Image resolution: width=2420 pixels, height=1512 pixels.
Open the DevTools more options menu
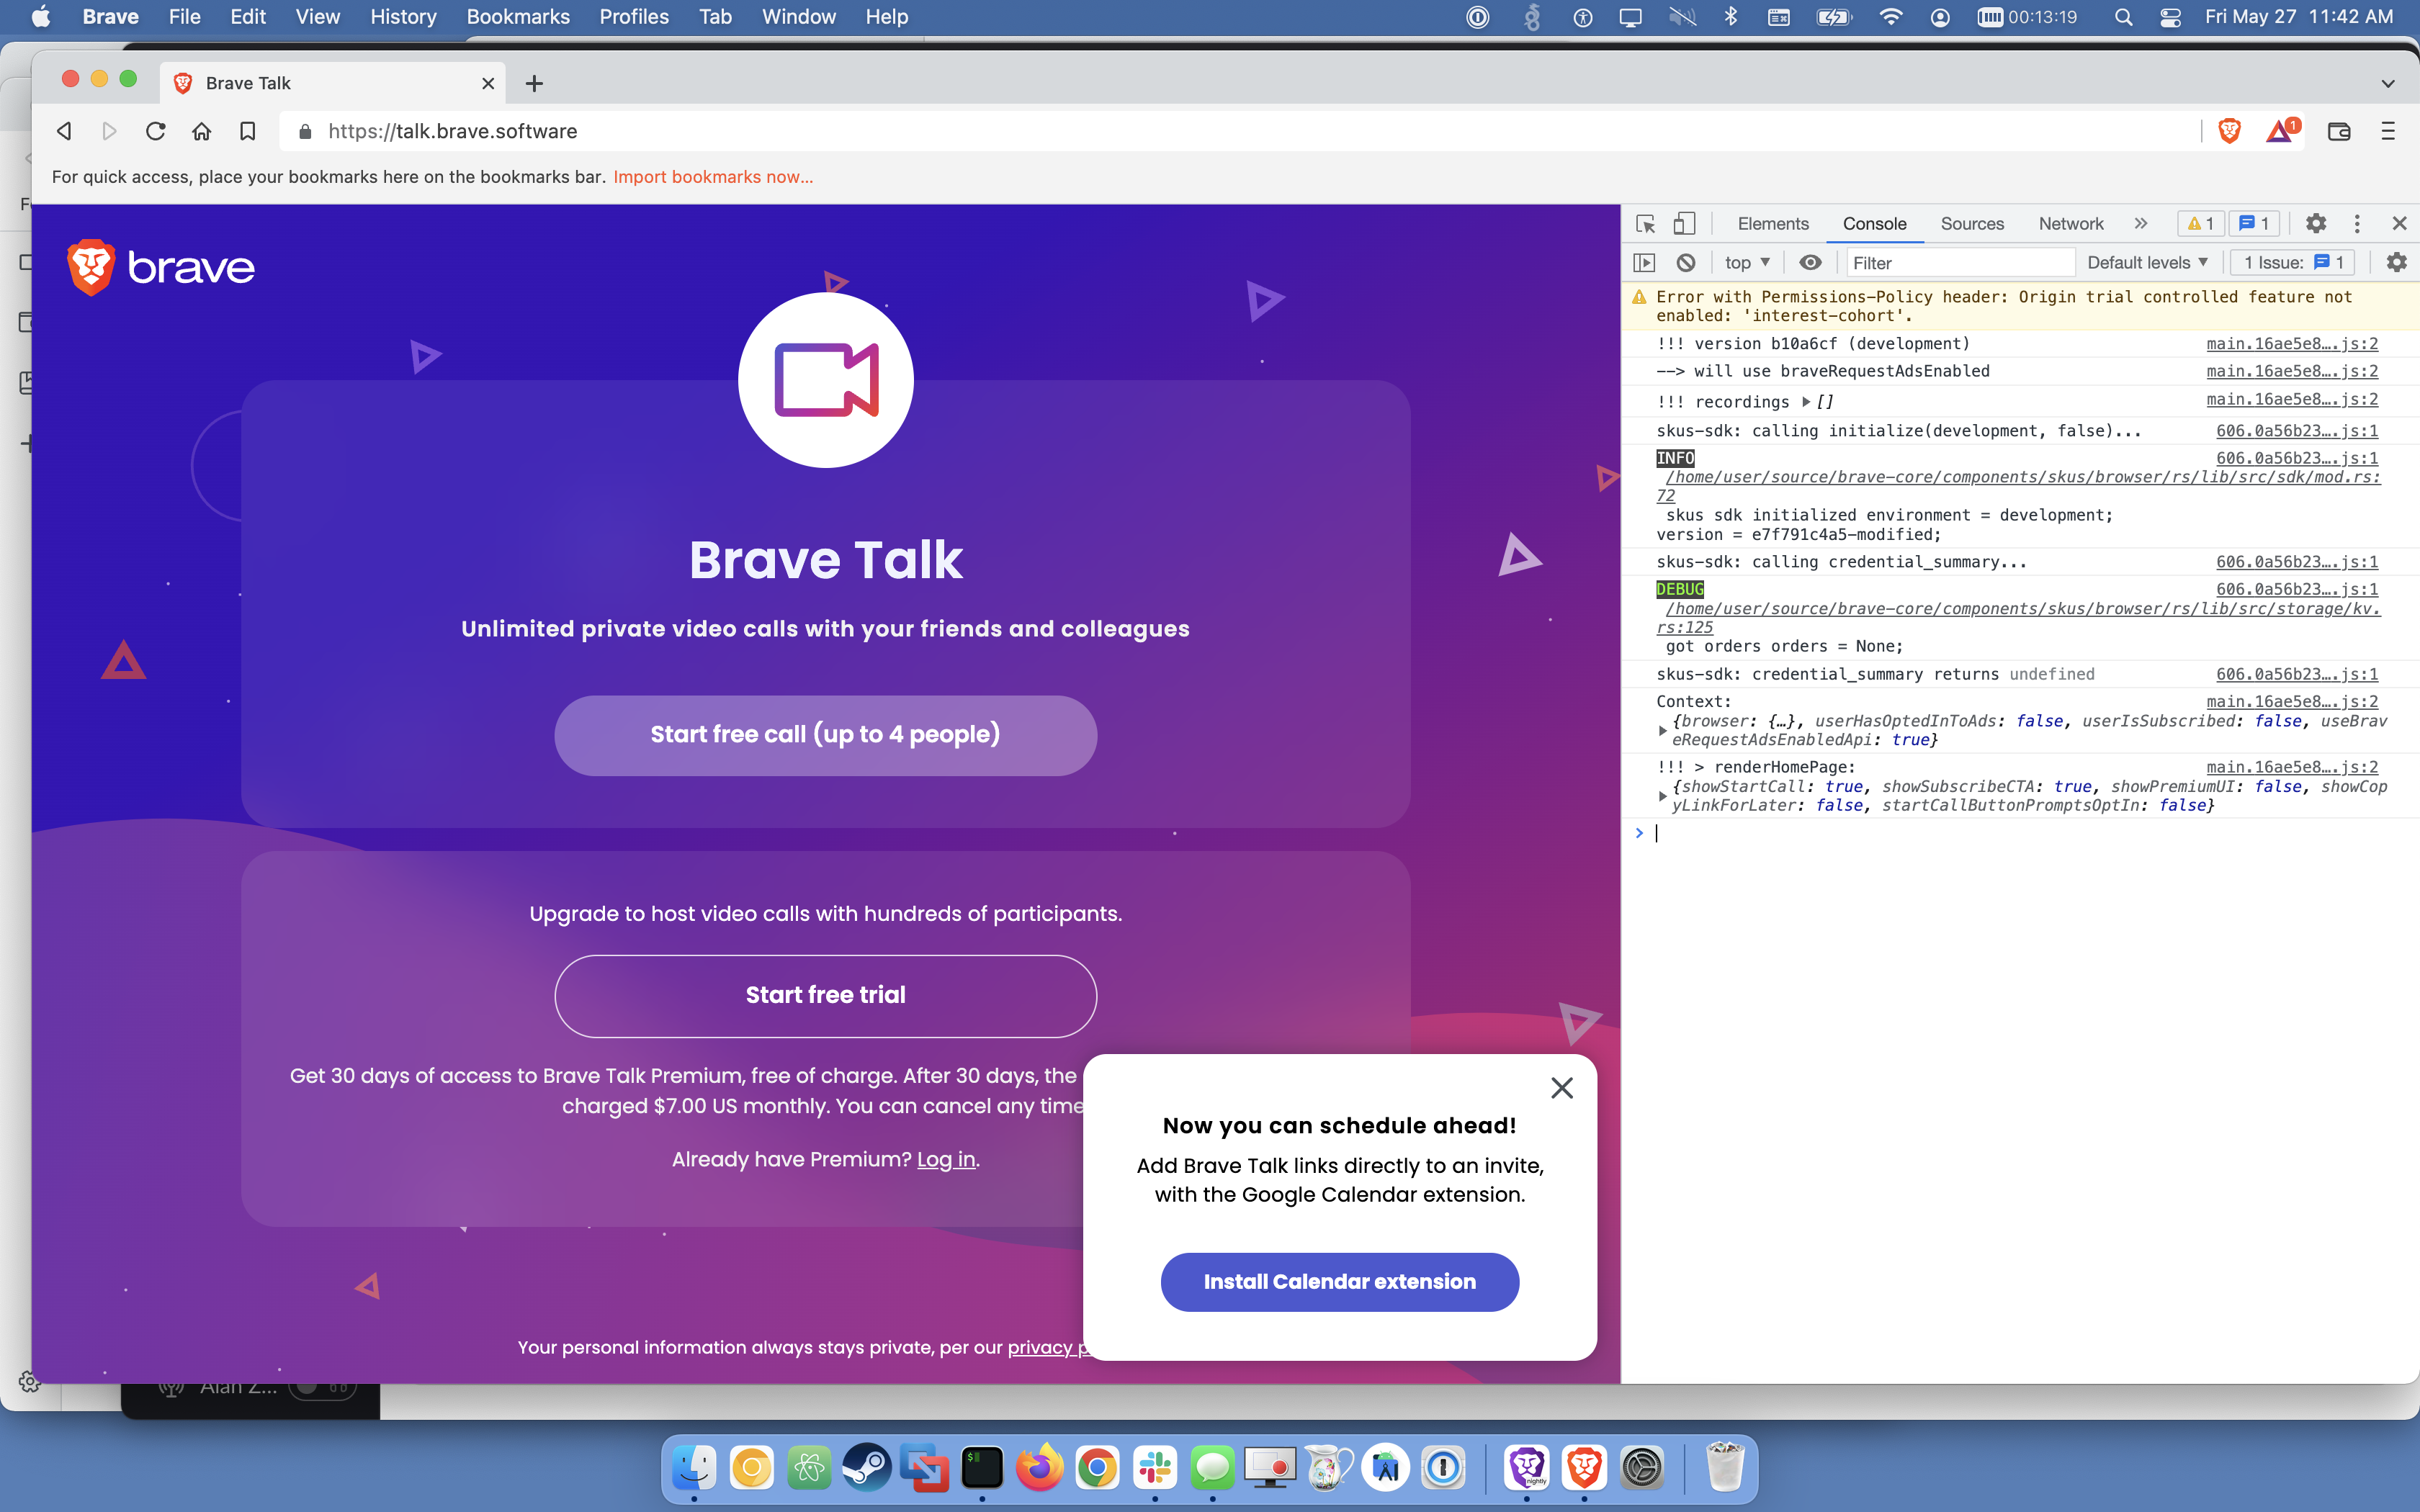[2356, 223]
